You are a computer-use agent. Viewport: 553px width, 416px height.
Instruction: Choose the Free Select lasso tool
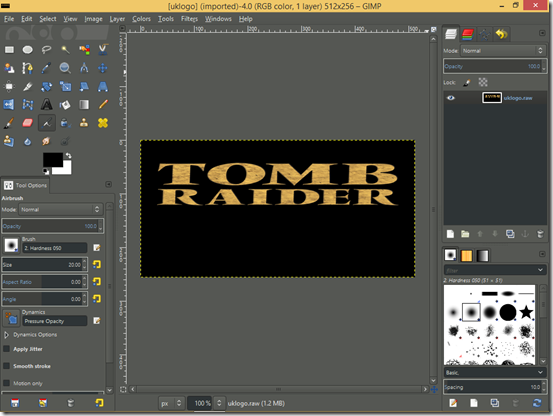(47, 50)
